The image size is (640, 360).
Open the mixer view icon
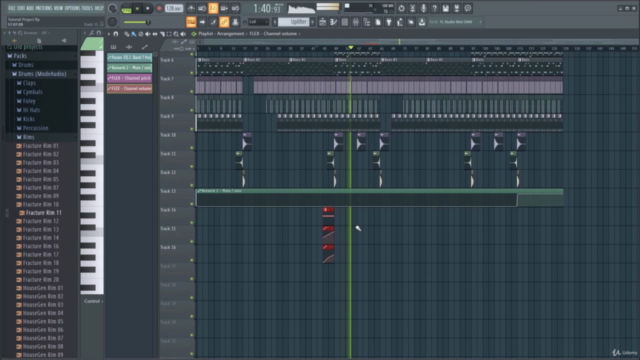pos(356,22)
